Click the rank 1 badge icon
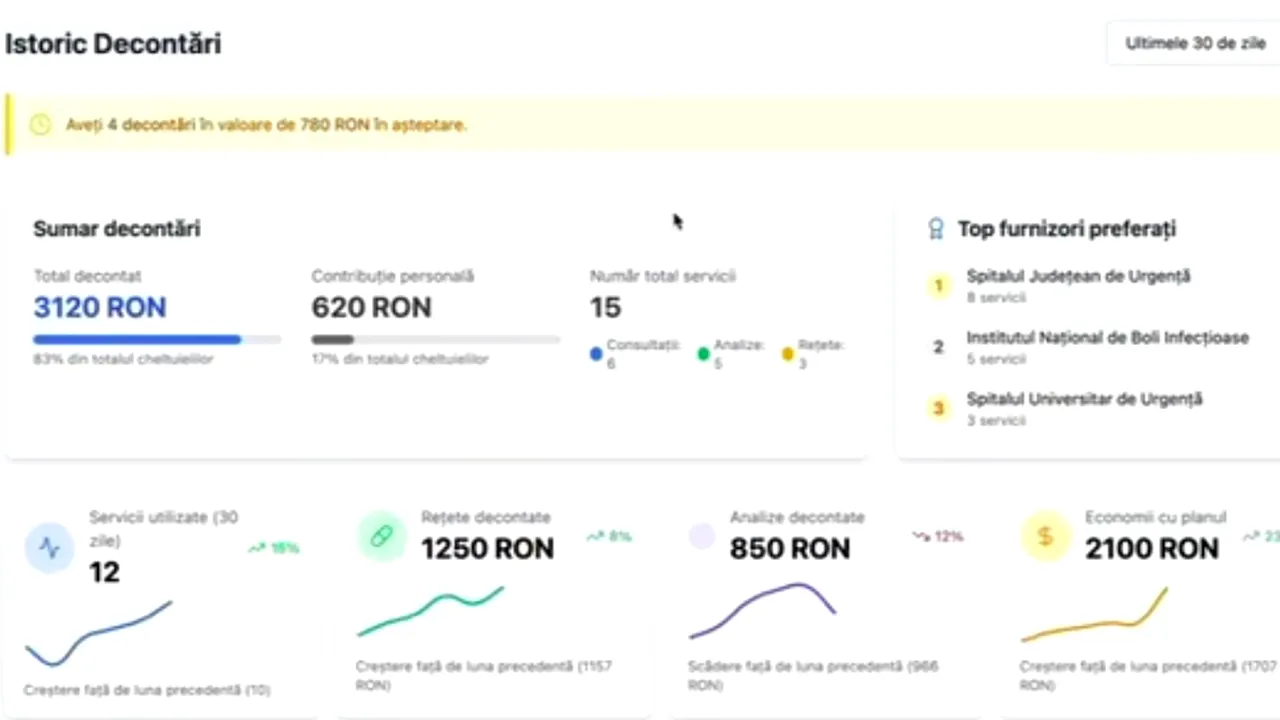The height and width of the screenshot is (720, 1280). pyautogui.click(x=938, y=286)
